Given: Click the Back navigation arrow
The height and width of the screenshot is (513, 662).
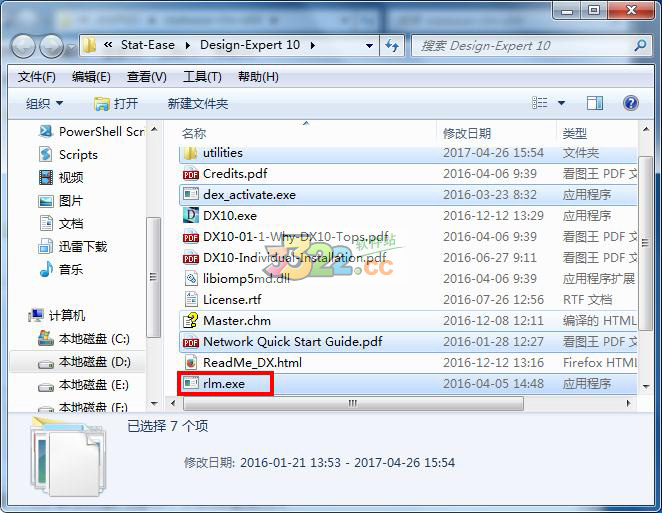Looking at the screenshot, I should [x=23, y=46].
